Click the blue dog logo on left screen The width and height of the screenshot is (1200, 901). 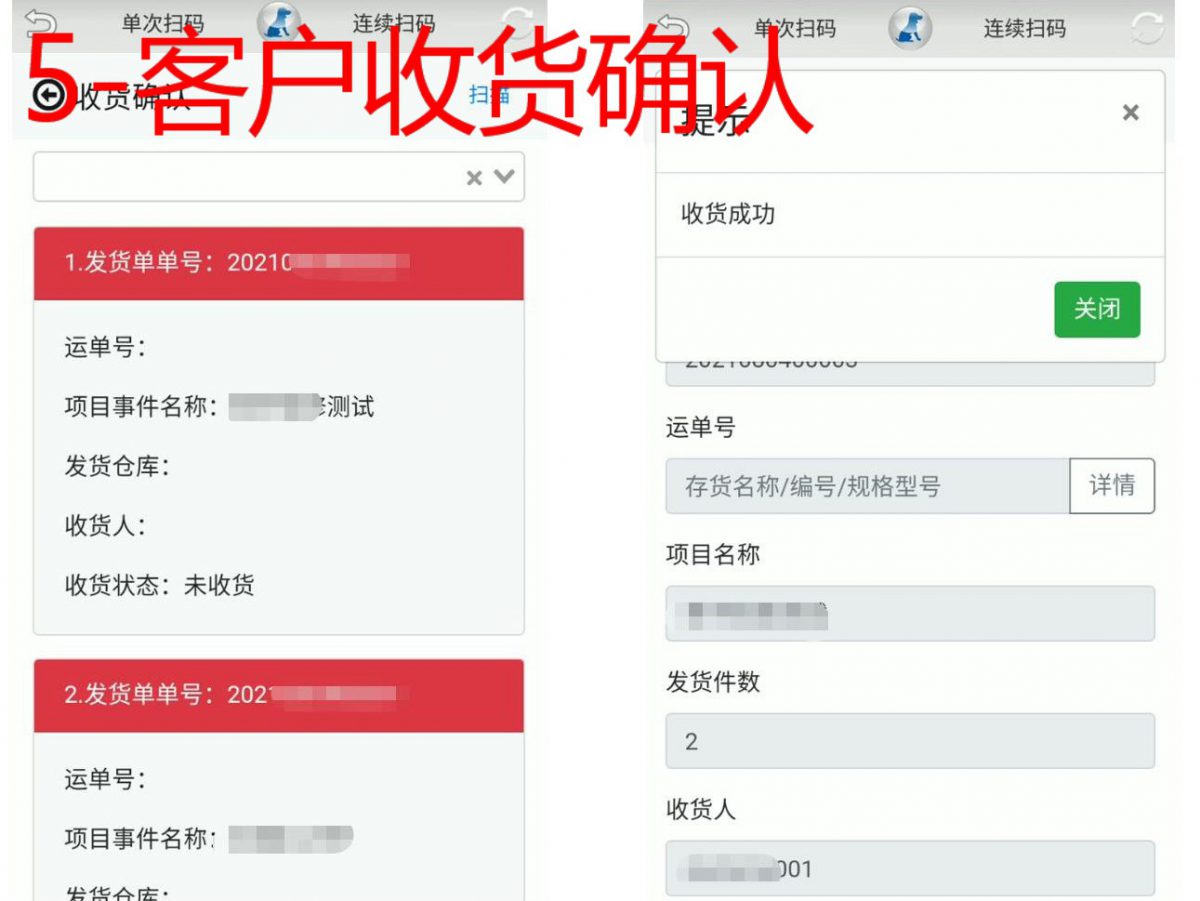pos(278,22)
